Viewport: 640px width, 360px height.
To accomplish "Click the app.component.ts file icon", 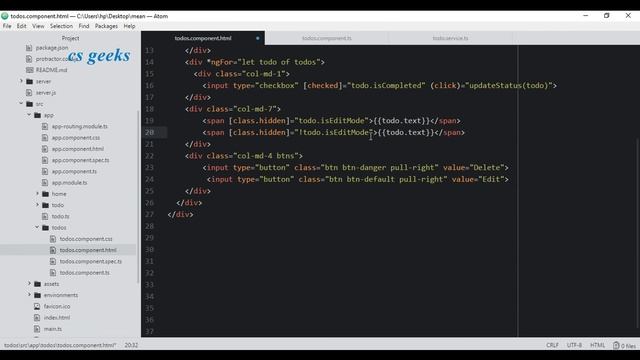I will pos(45,171).
